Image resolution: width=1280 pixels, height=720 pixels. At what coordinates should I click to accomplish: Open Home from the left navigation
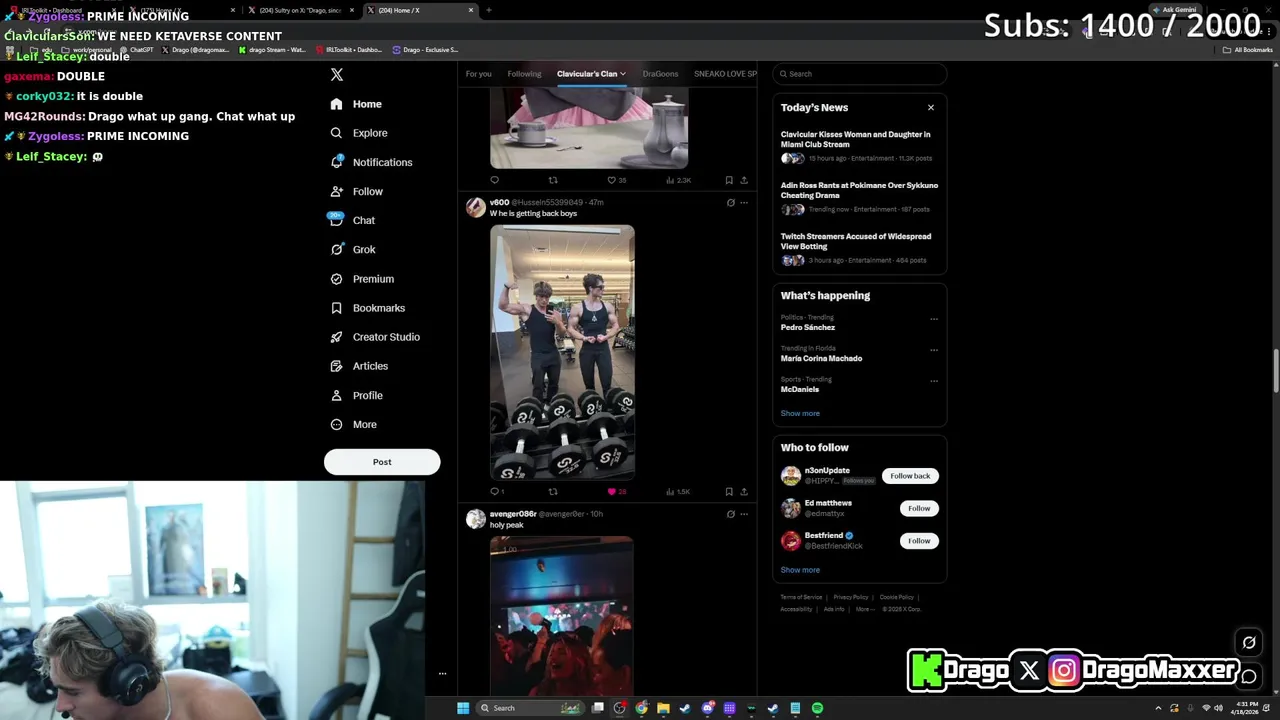356,104
